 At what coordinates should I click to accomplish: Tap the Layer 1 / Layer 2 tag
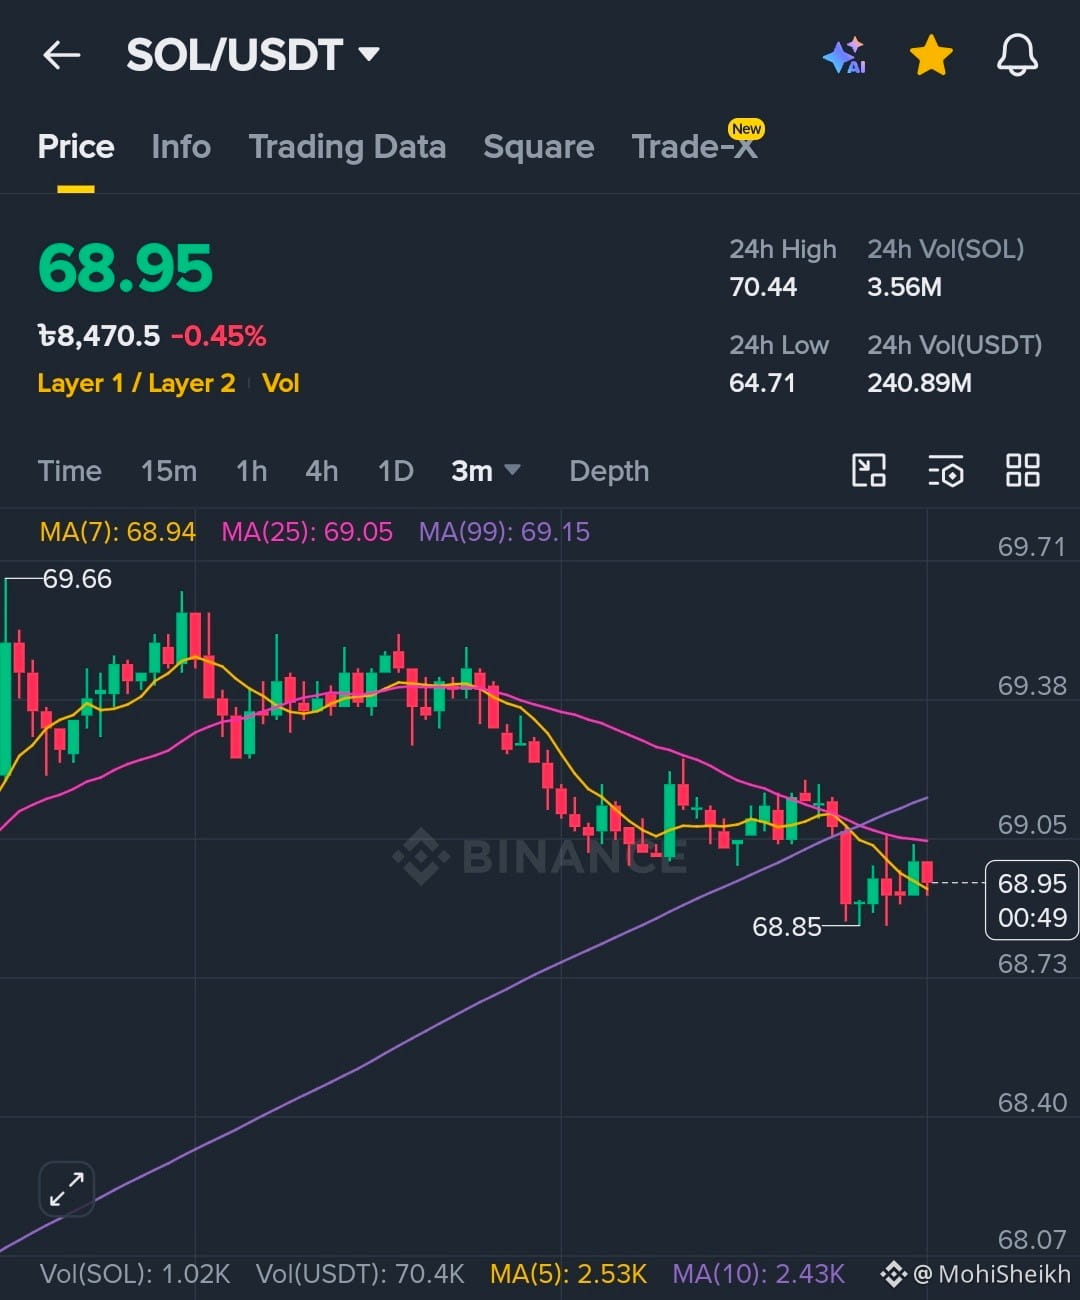tap(136, 383)
